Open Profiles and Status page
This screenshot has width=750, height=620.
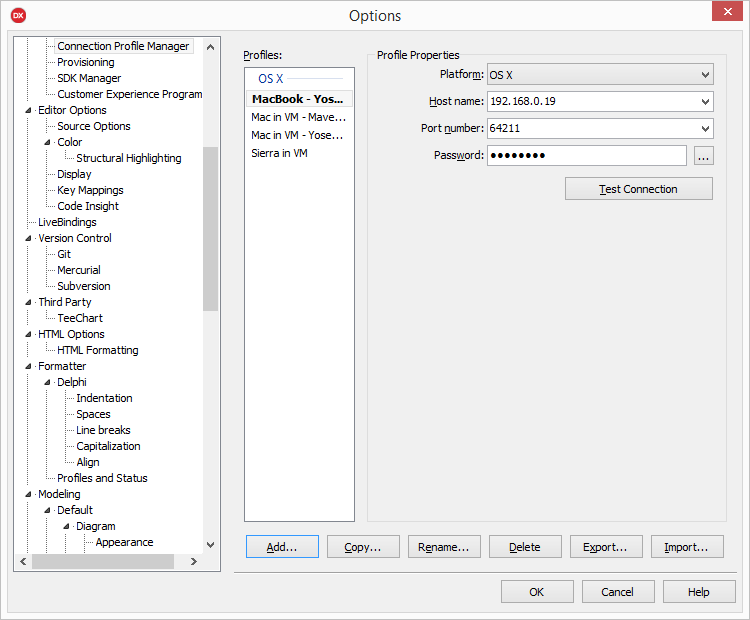[x=102, y=478]
